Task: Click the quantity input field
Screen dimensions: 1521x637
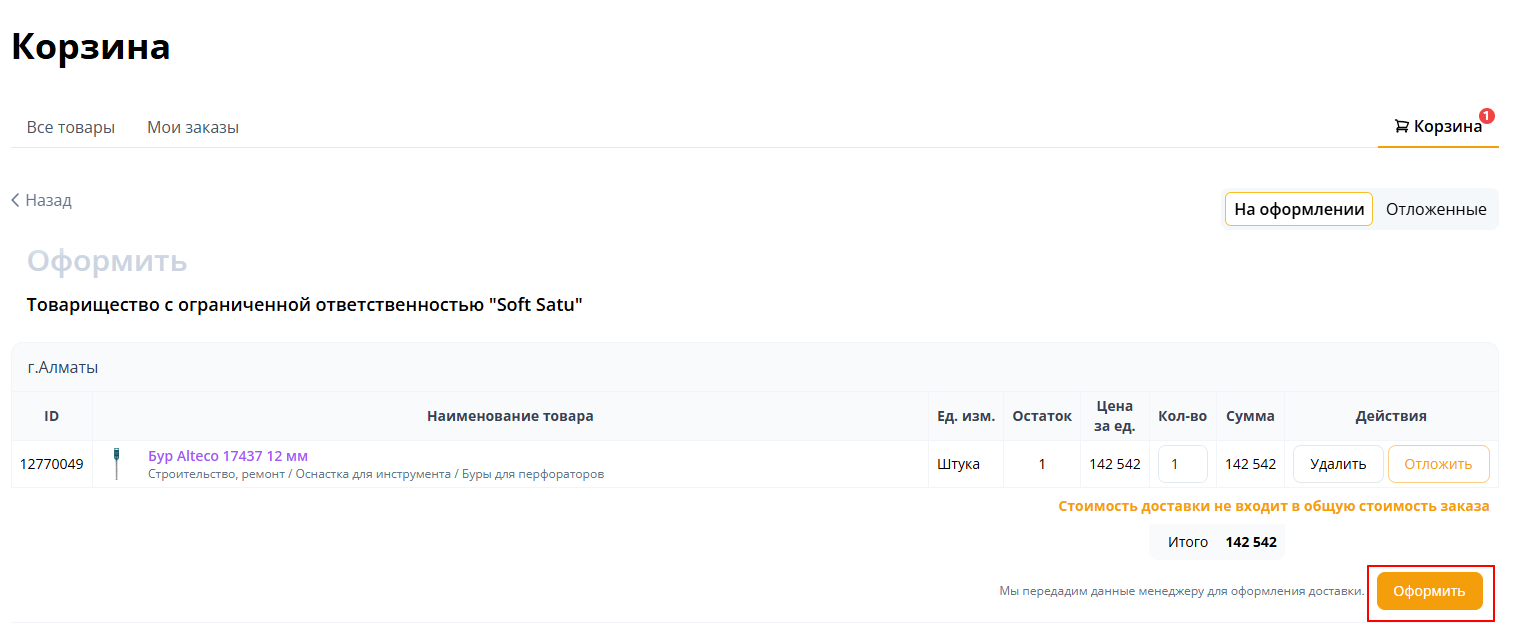Action: tap(1183, 464)
